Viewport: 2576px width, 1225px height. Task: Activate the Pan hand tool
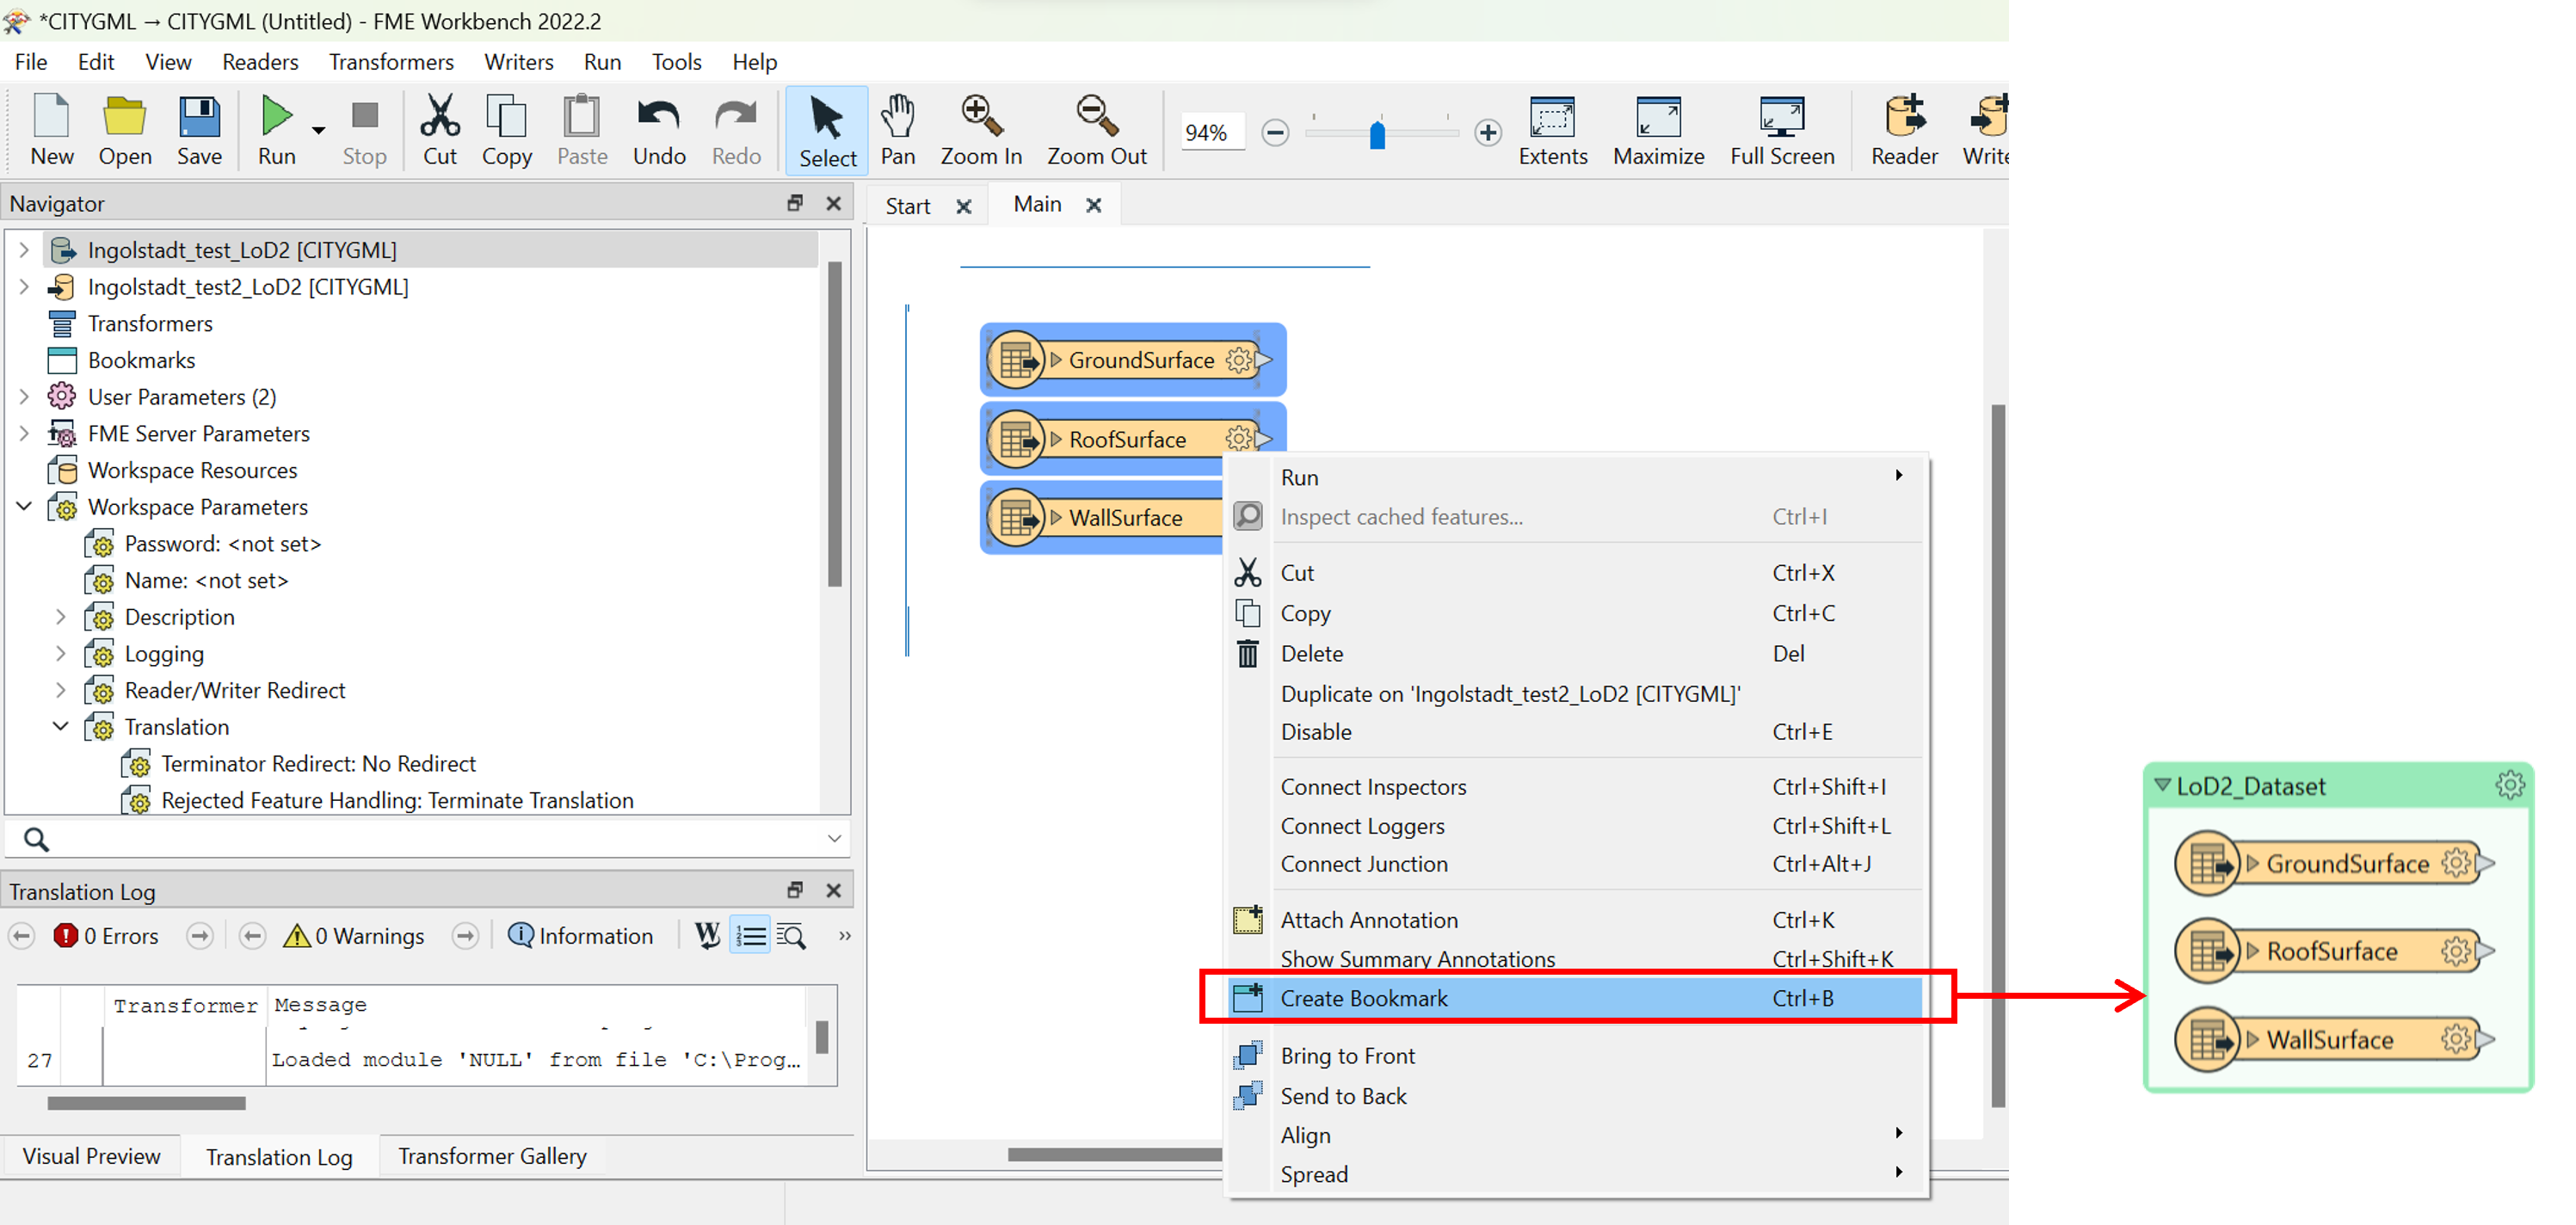tap(898, 130)
